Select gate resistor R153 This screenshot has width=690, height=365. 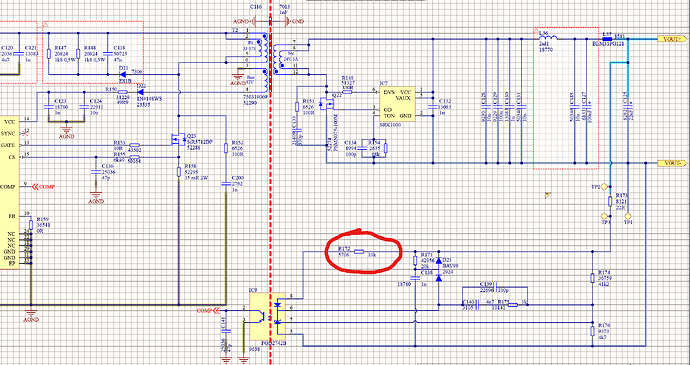tap(135, 145)
